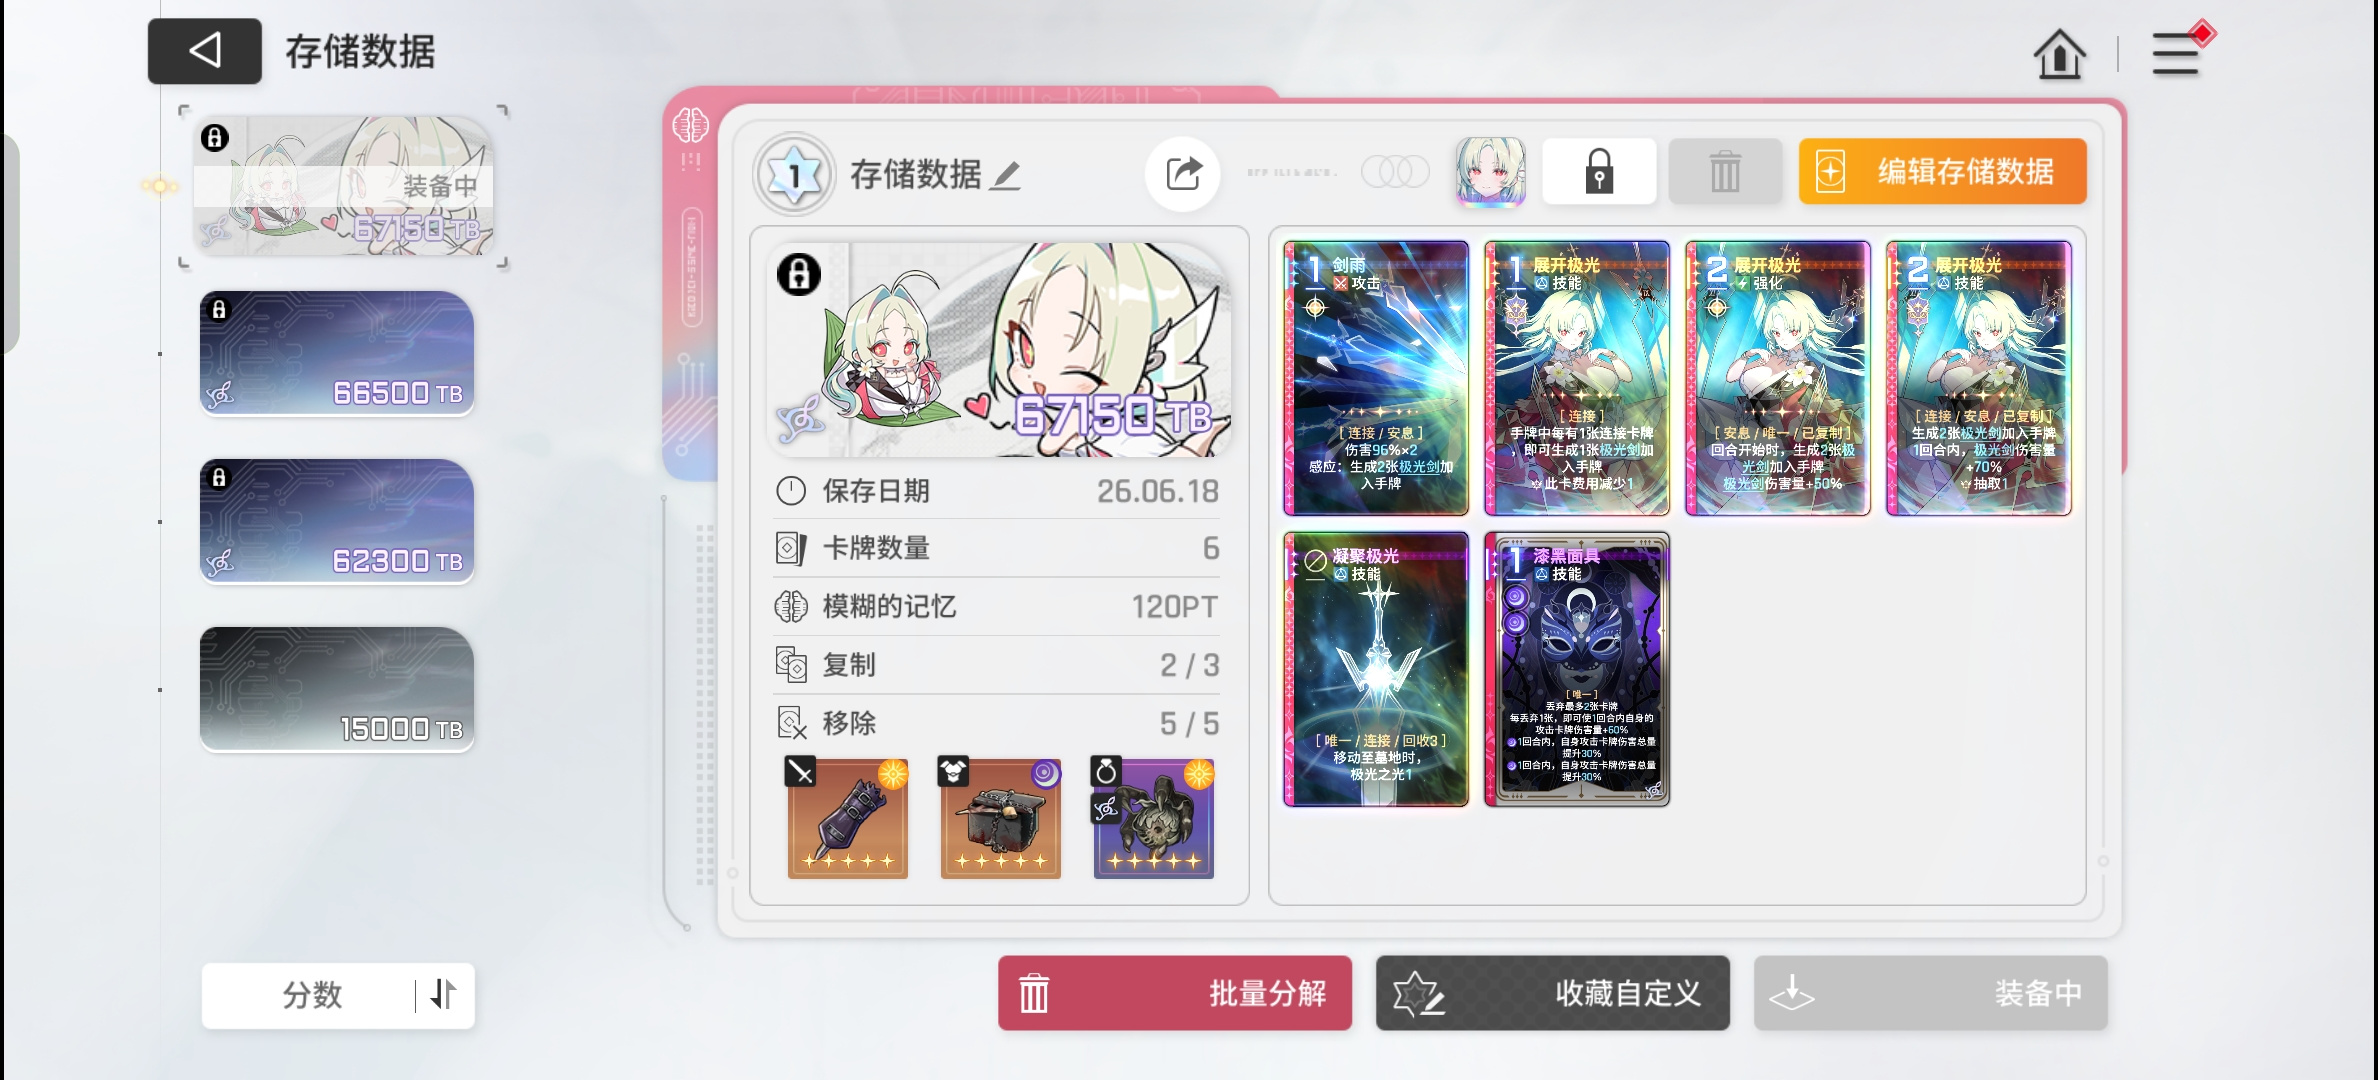Delete save data with trash button
The width and height of the screenshot is (2378, 1080).
(1725, 172)
